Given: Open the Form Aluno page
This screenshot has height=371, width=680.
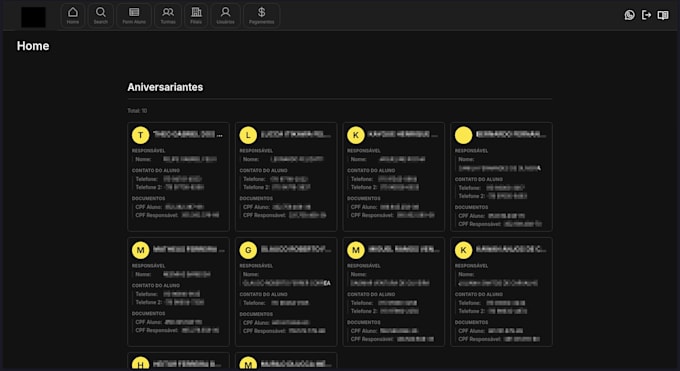Looking at the screenshot, I should point(134,16).
